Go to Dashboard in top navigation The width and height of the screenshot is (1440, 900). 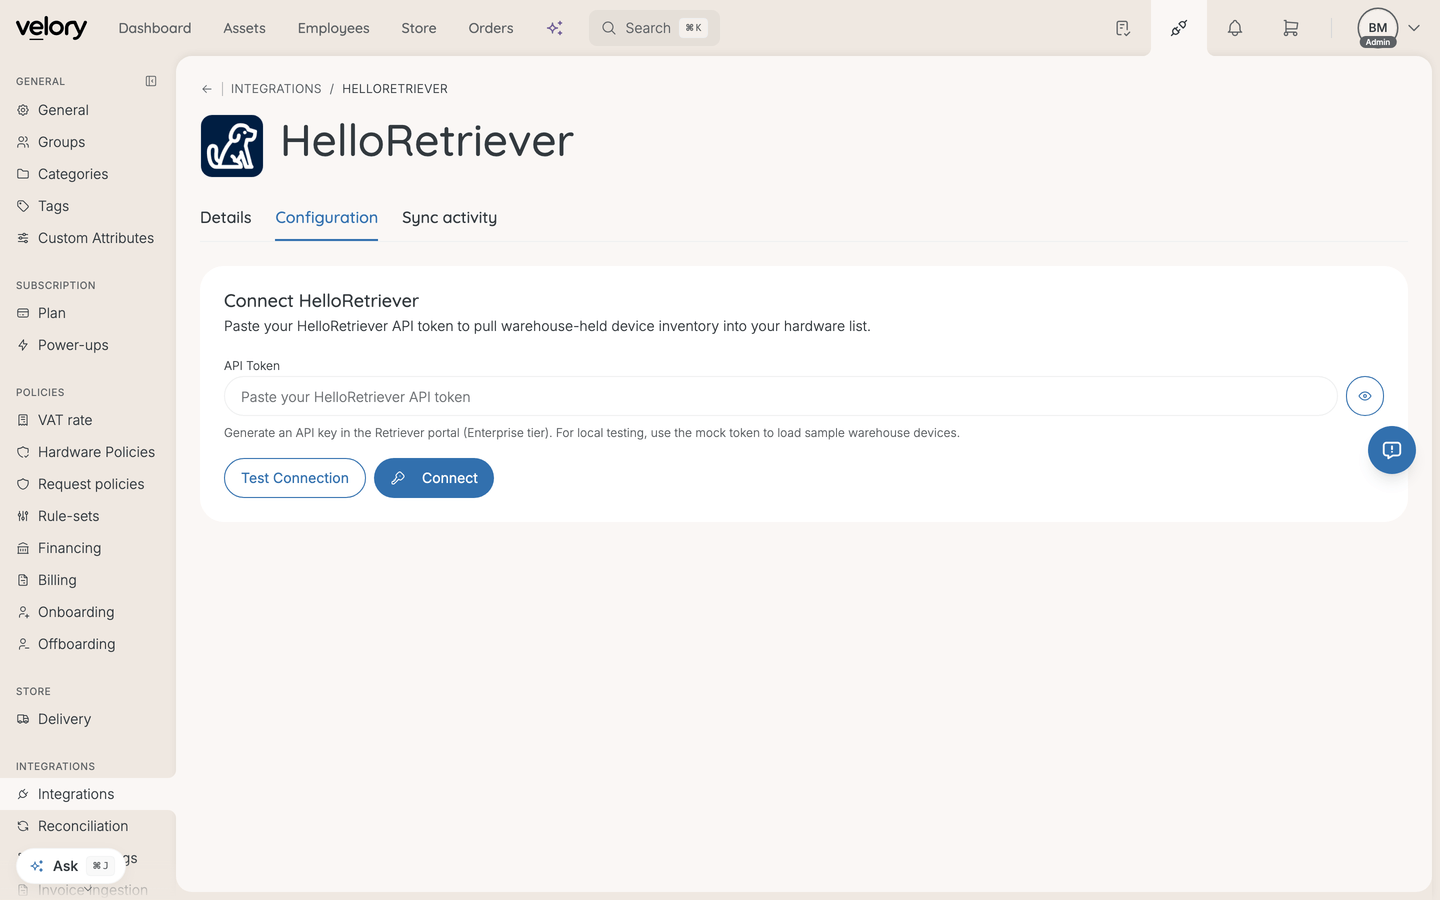155,28
